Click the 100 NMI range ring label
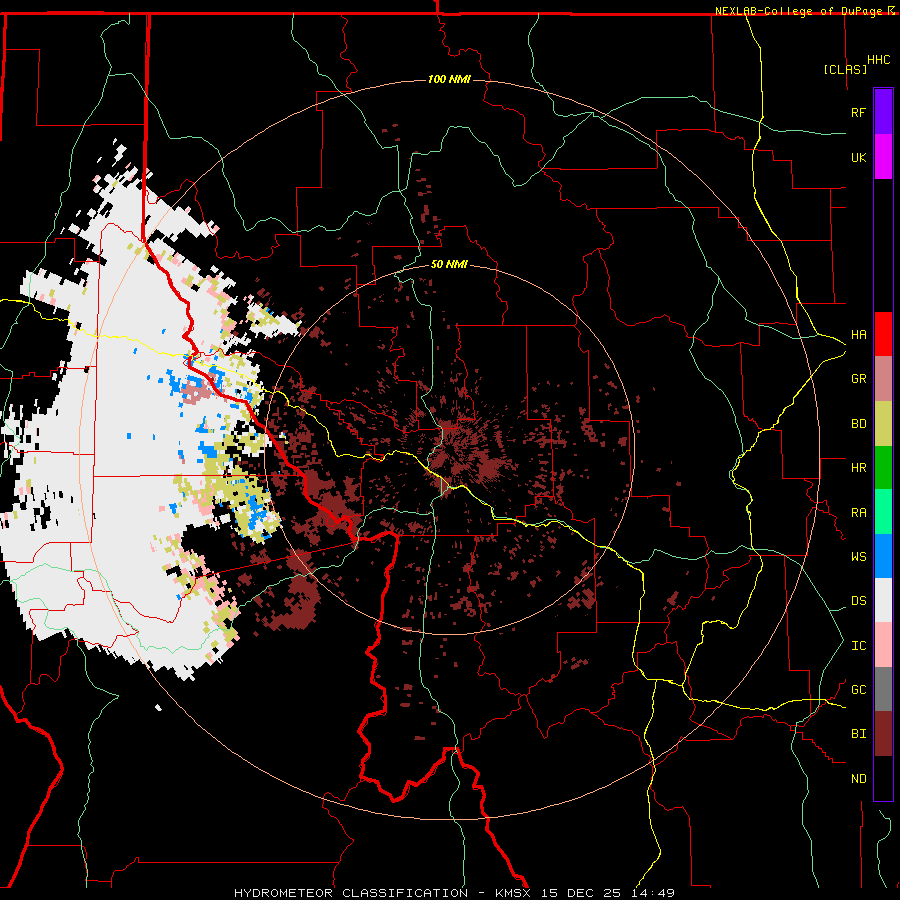900x900 pixels. coord(449,79)
